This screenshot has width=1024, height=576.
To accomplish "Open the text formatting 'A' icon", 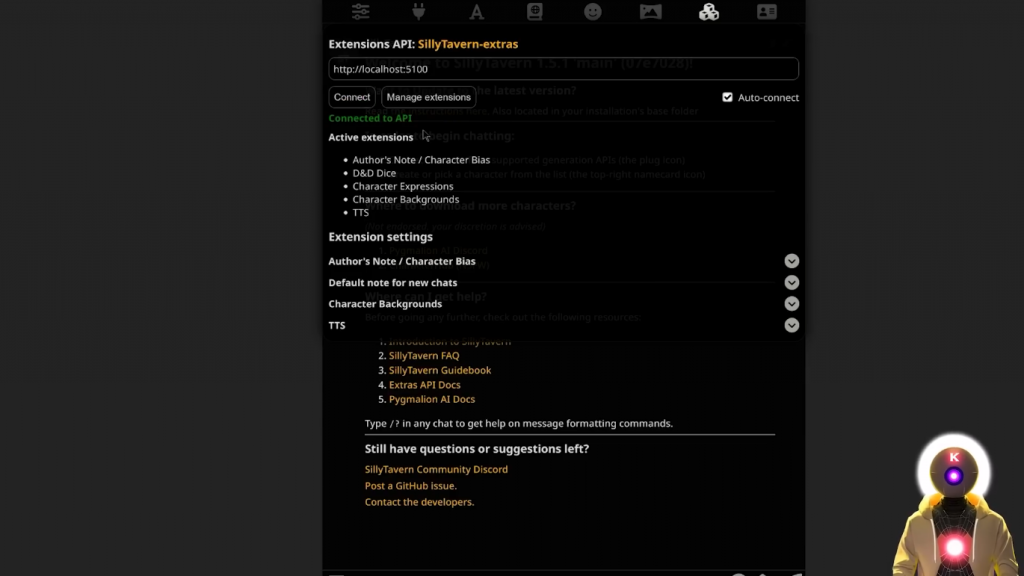I will 477,12.
